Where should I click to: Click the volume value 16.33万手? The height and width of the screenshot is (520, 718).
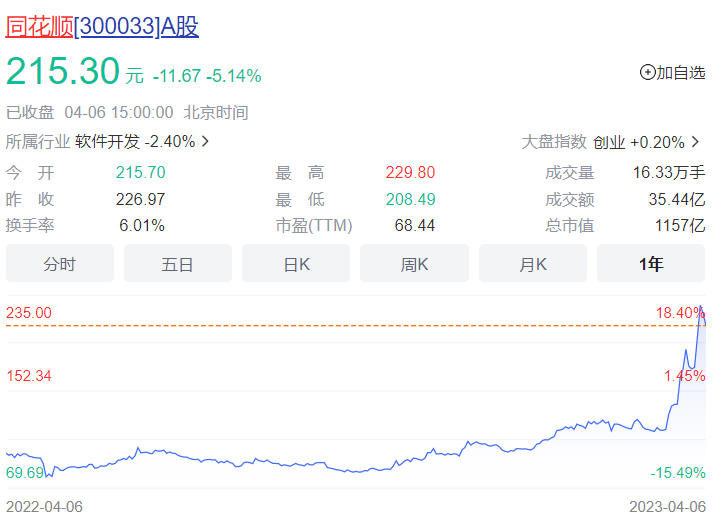pos(669,173)
